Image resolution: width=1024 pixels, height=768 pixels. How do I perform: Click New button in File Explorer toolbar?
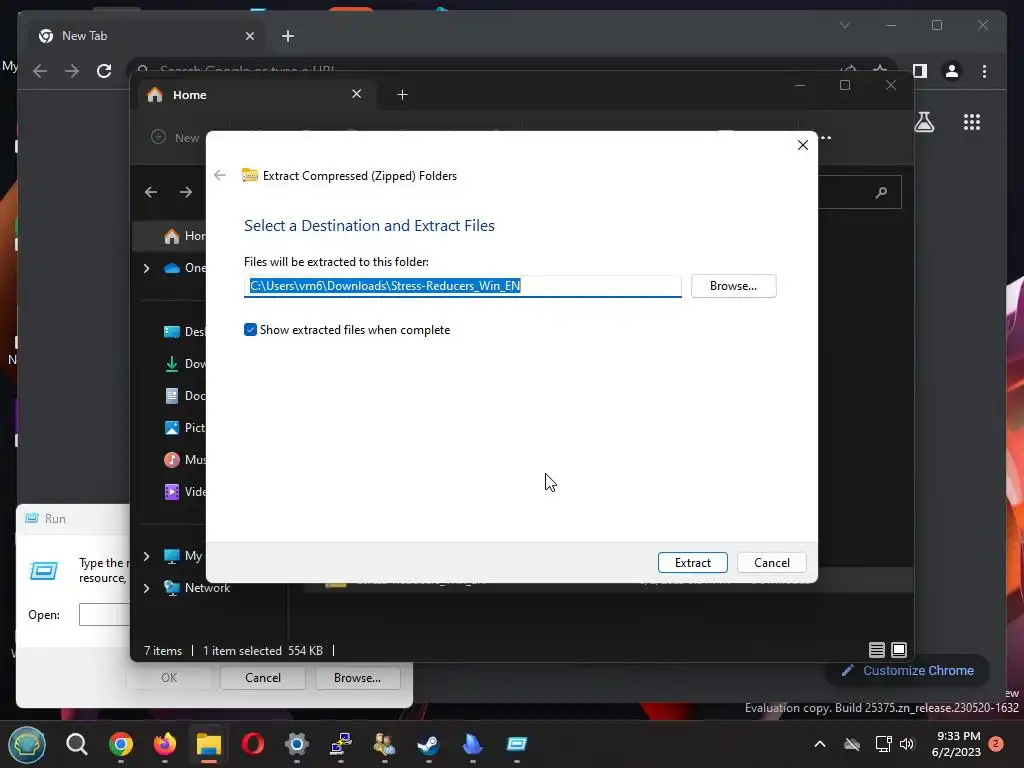[x=176, y=137]
